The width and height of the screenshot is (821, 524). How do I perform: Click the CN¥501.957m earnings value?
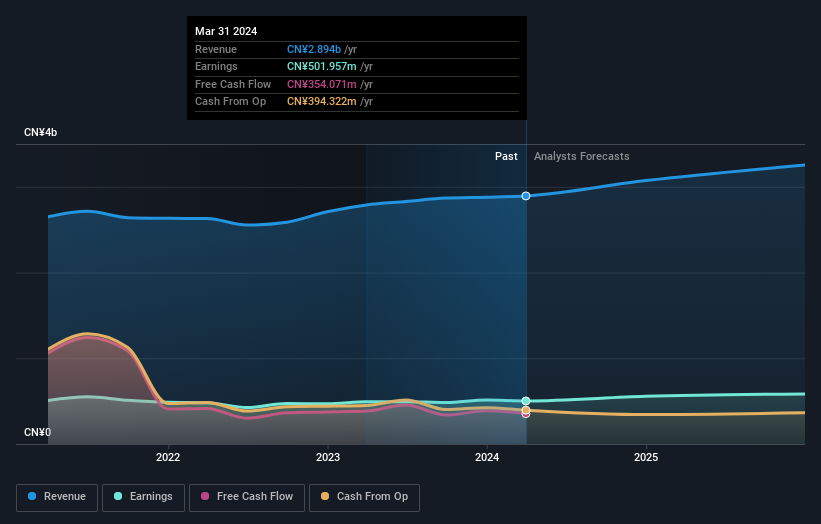[x=322, y=66]
